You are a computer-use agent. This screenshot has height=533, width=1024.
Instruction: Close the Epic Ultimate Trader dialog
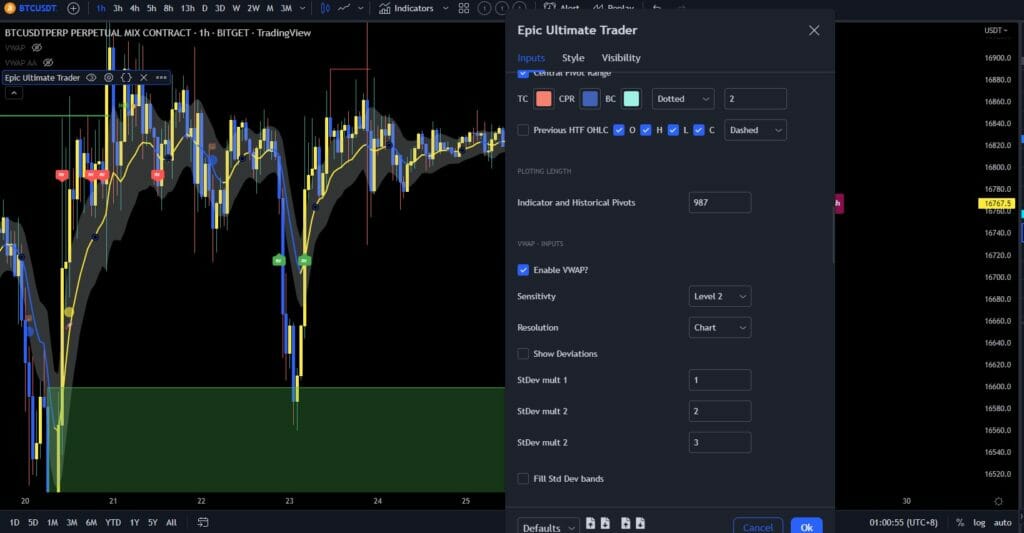click(814, 31)
